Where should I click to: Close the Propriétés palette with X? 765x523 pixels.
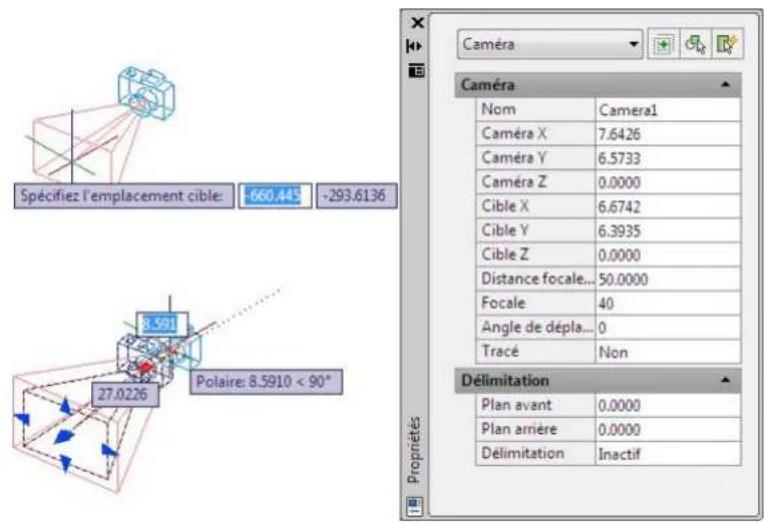417,22
